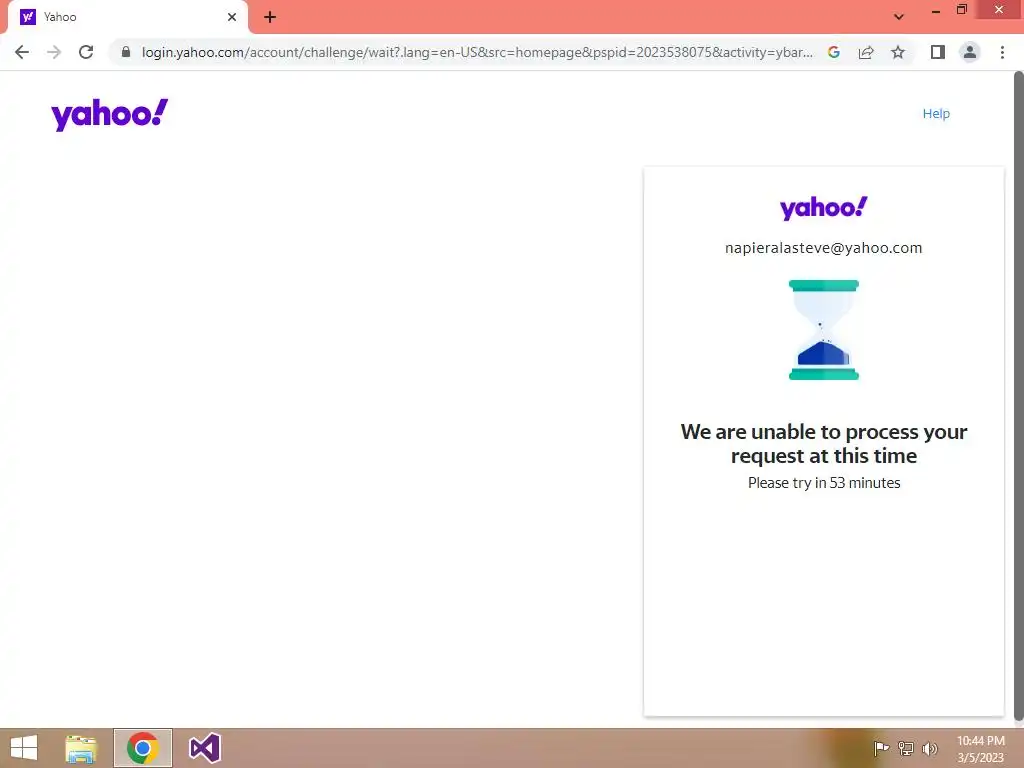Click the padlock site info icon
This screenshot has width=1024, height=768.
(126, 52)
